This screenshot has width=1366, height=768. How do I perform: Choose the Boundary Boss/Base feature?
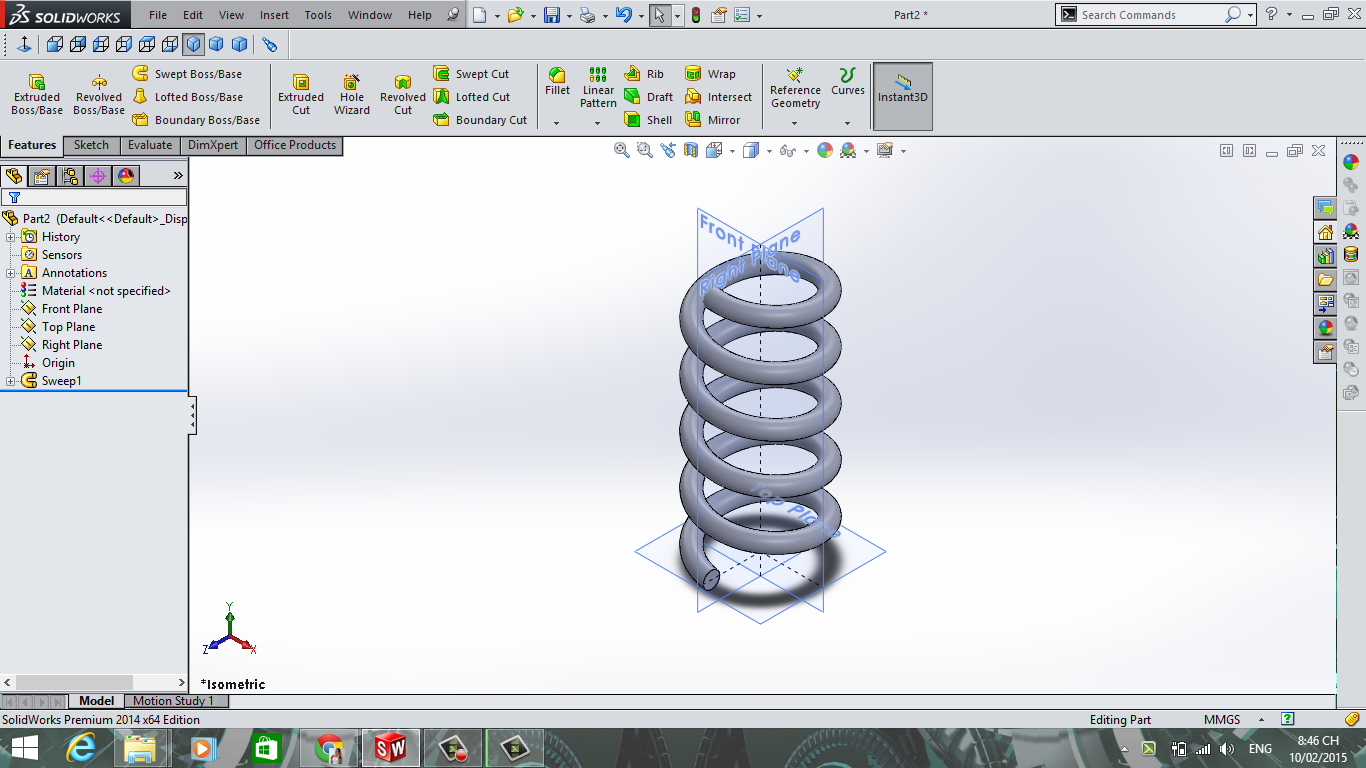pyautogui.click(x=196, y=120)
